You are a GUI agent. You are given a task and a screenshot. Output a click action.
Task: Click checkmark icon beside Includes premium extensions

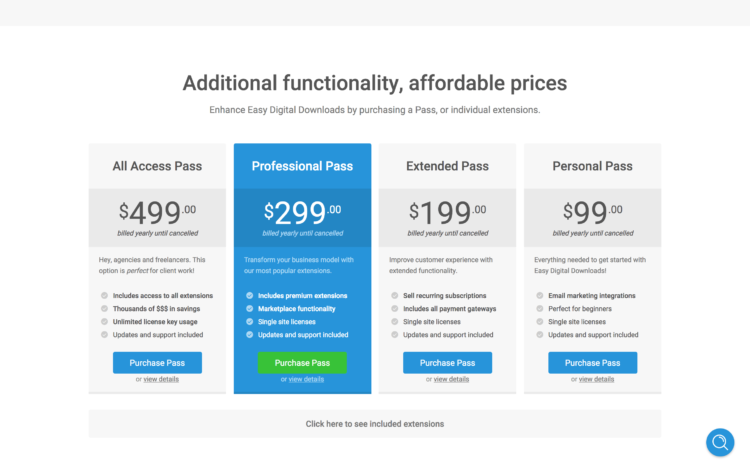click(250, 295)
